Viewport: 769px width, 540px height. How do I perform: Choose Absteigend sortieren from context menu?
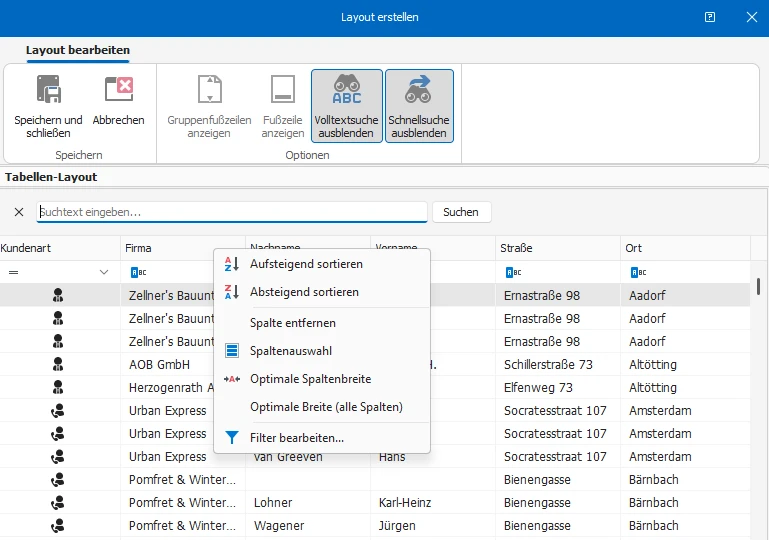(x=322, y=292)
